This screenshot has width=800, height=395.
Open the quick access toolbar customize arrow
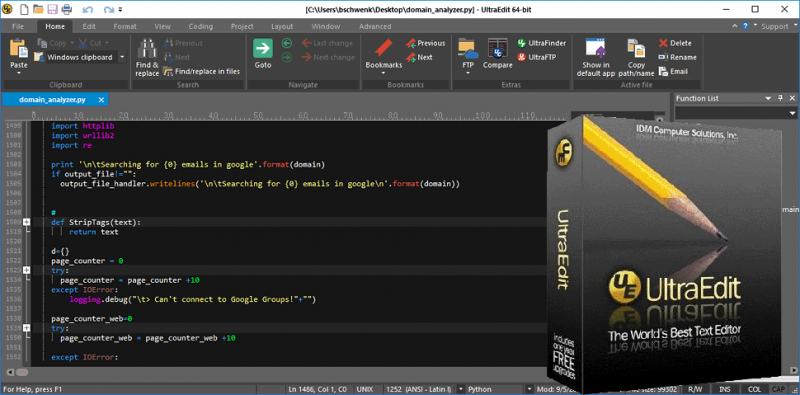click(120, 9)
